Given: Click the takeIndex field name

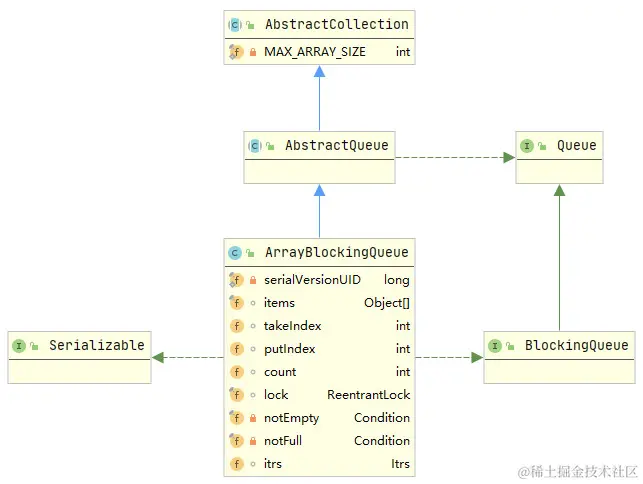Looking at the screenshot, I should (x=292, y=326).
